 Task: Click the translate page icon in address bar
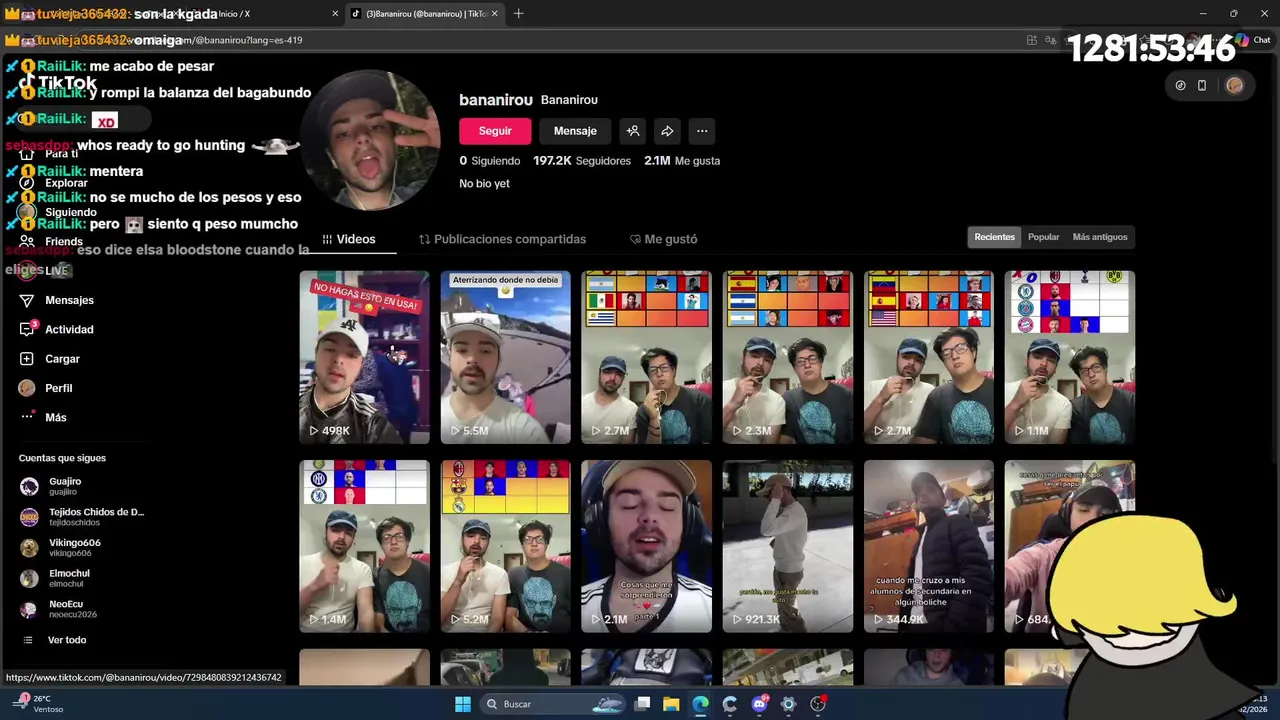[x=1051, y=40]
